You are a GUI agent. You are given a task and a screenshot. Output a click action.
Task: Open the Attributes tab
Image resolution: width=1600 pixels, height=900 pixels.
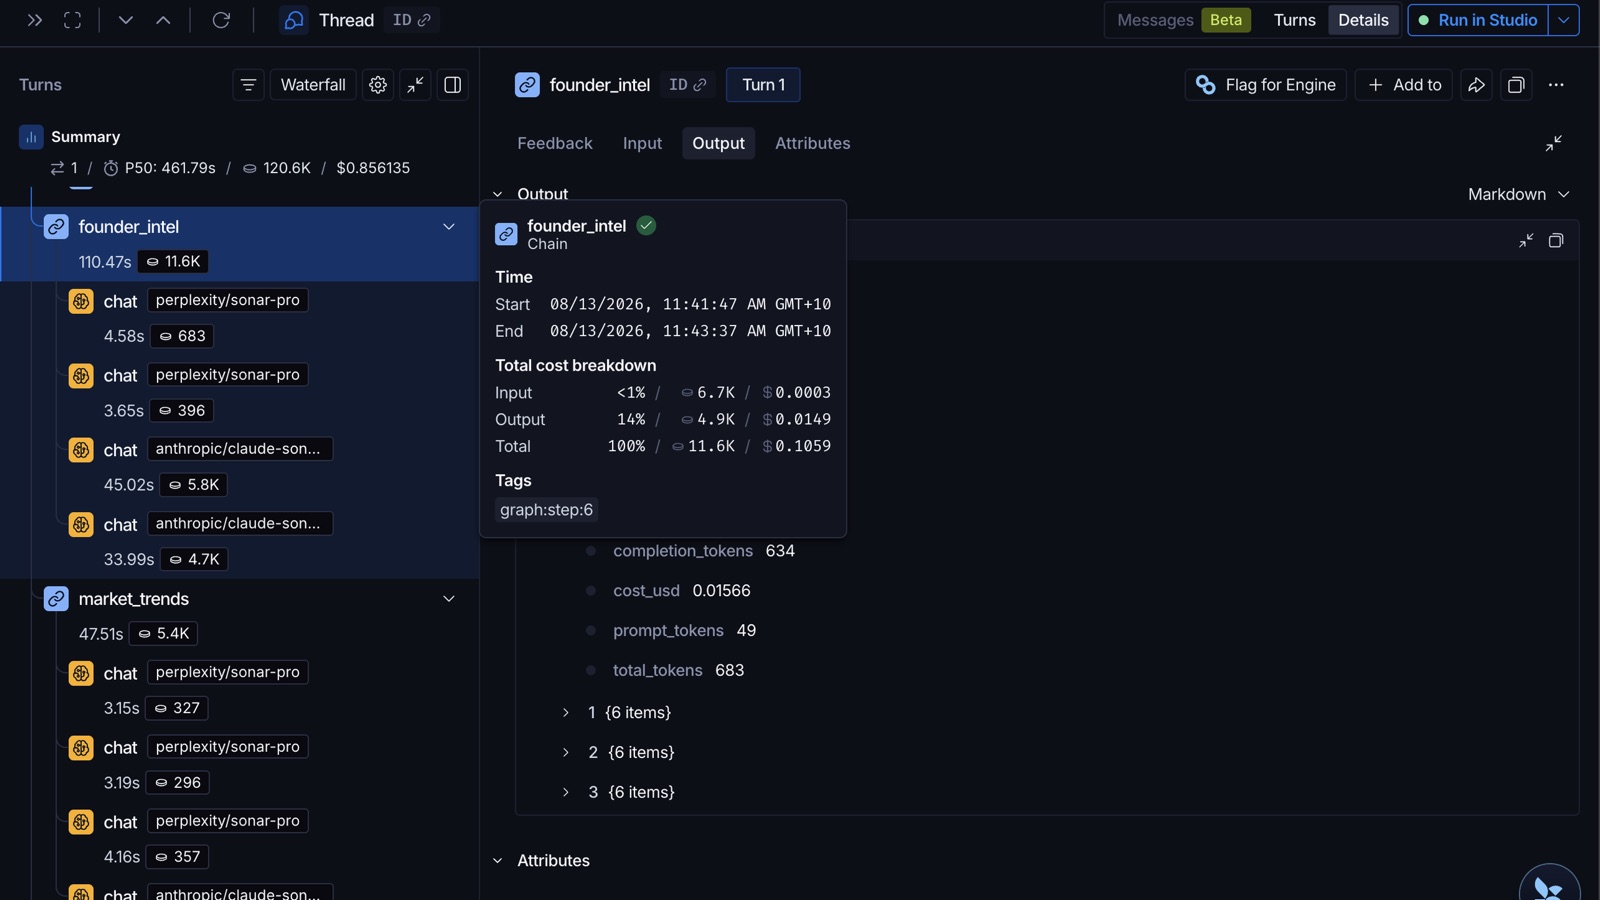[x=812, y=143]
